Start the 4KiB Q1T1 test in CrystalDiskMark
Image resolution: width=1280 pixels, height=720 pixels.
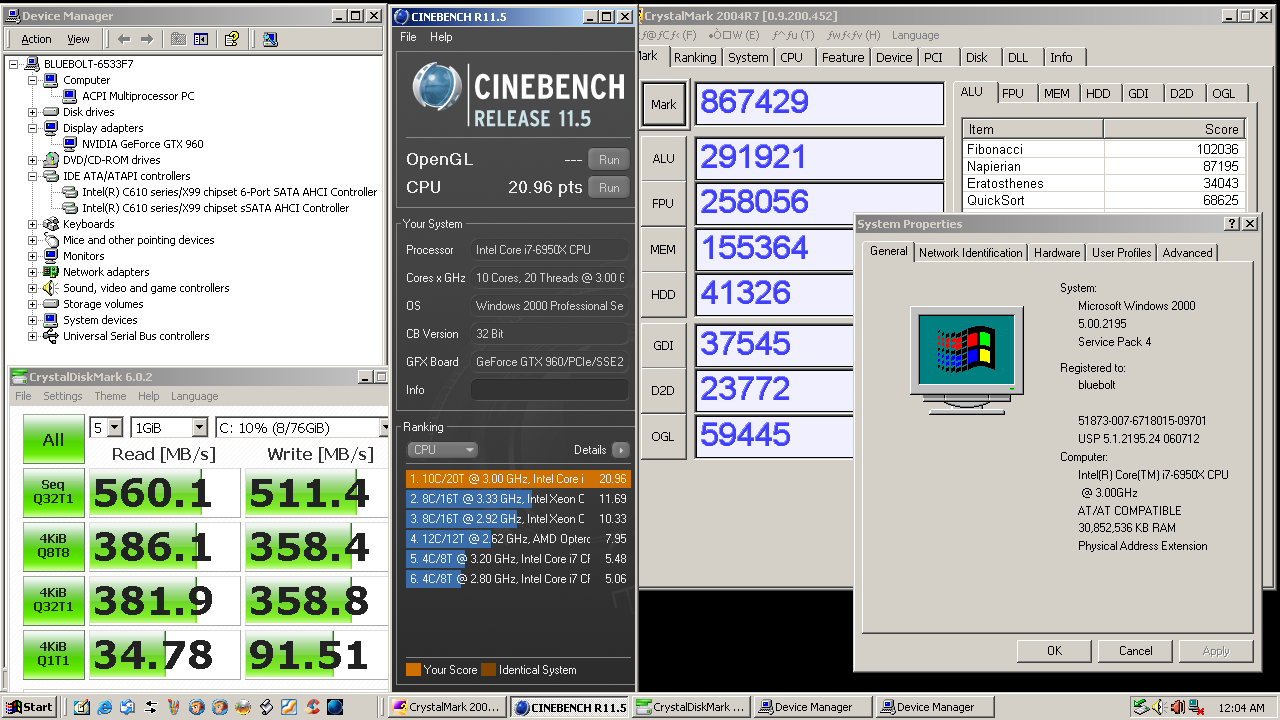coord(53,654)
